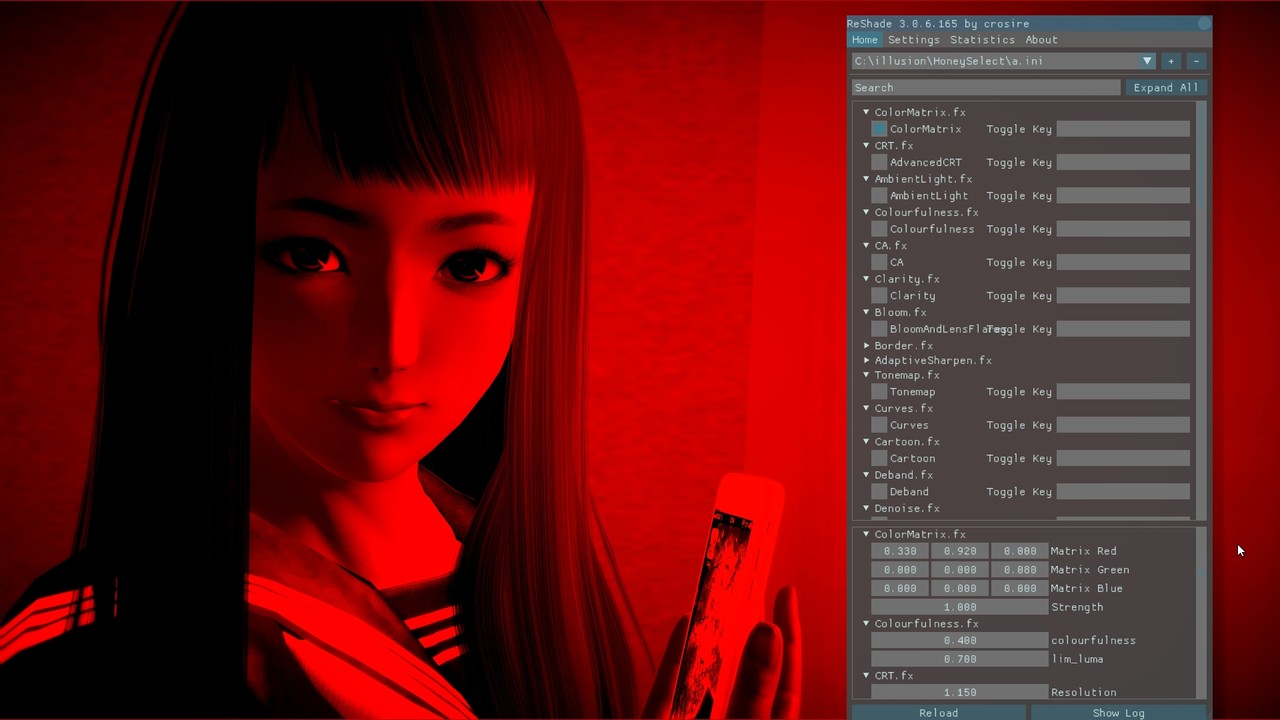Show the ReShade log
The width and height of the screenshot is (1280, 720).
pos(1118,712)
